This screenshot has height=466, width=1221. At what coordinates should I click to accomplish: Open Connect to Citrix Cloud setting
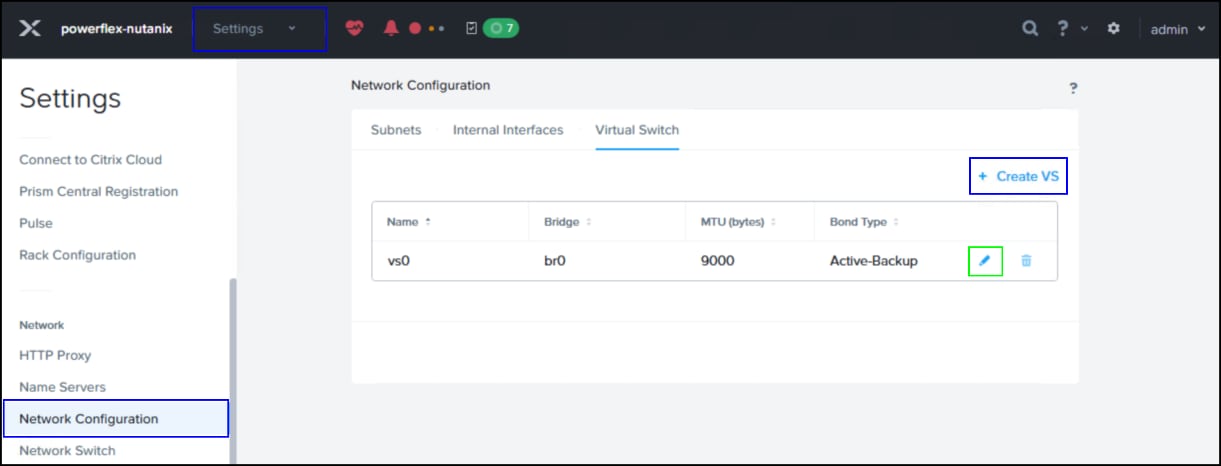pyautogui.click(x=90, y=160)
